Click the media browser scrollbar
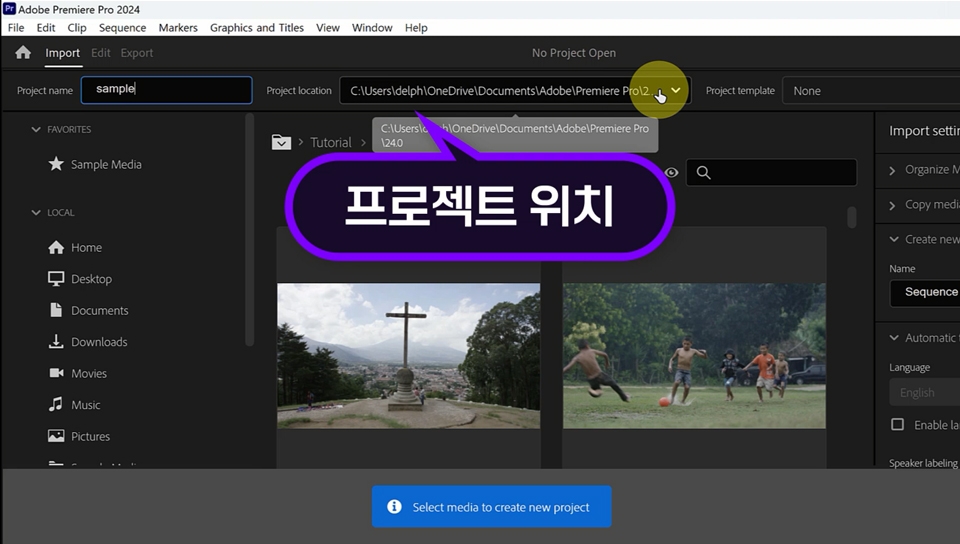The height and width of the screenshot is (544, 960). (852, 217)
